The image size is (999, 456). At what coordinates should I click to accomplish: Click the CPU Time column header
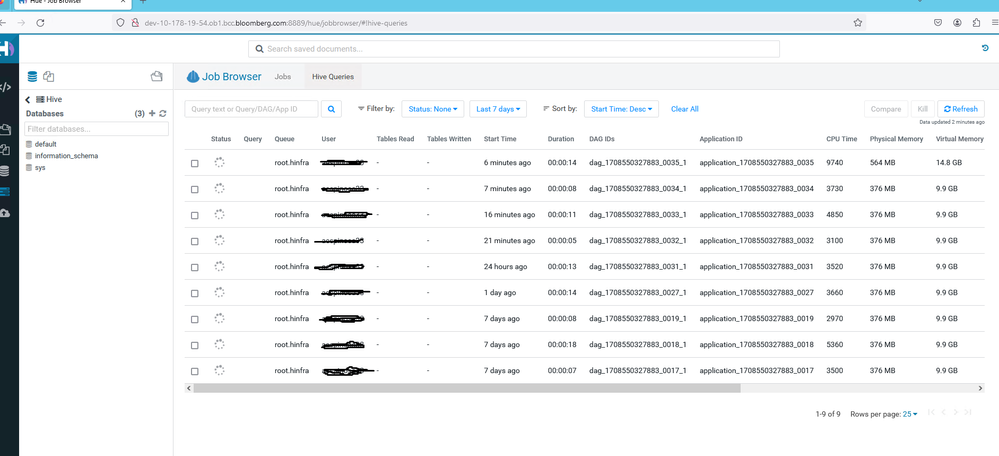842,139
